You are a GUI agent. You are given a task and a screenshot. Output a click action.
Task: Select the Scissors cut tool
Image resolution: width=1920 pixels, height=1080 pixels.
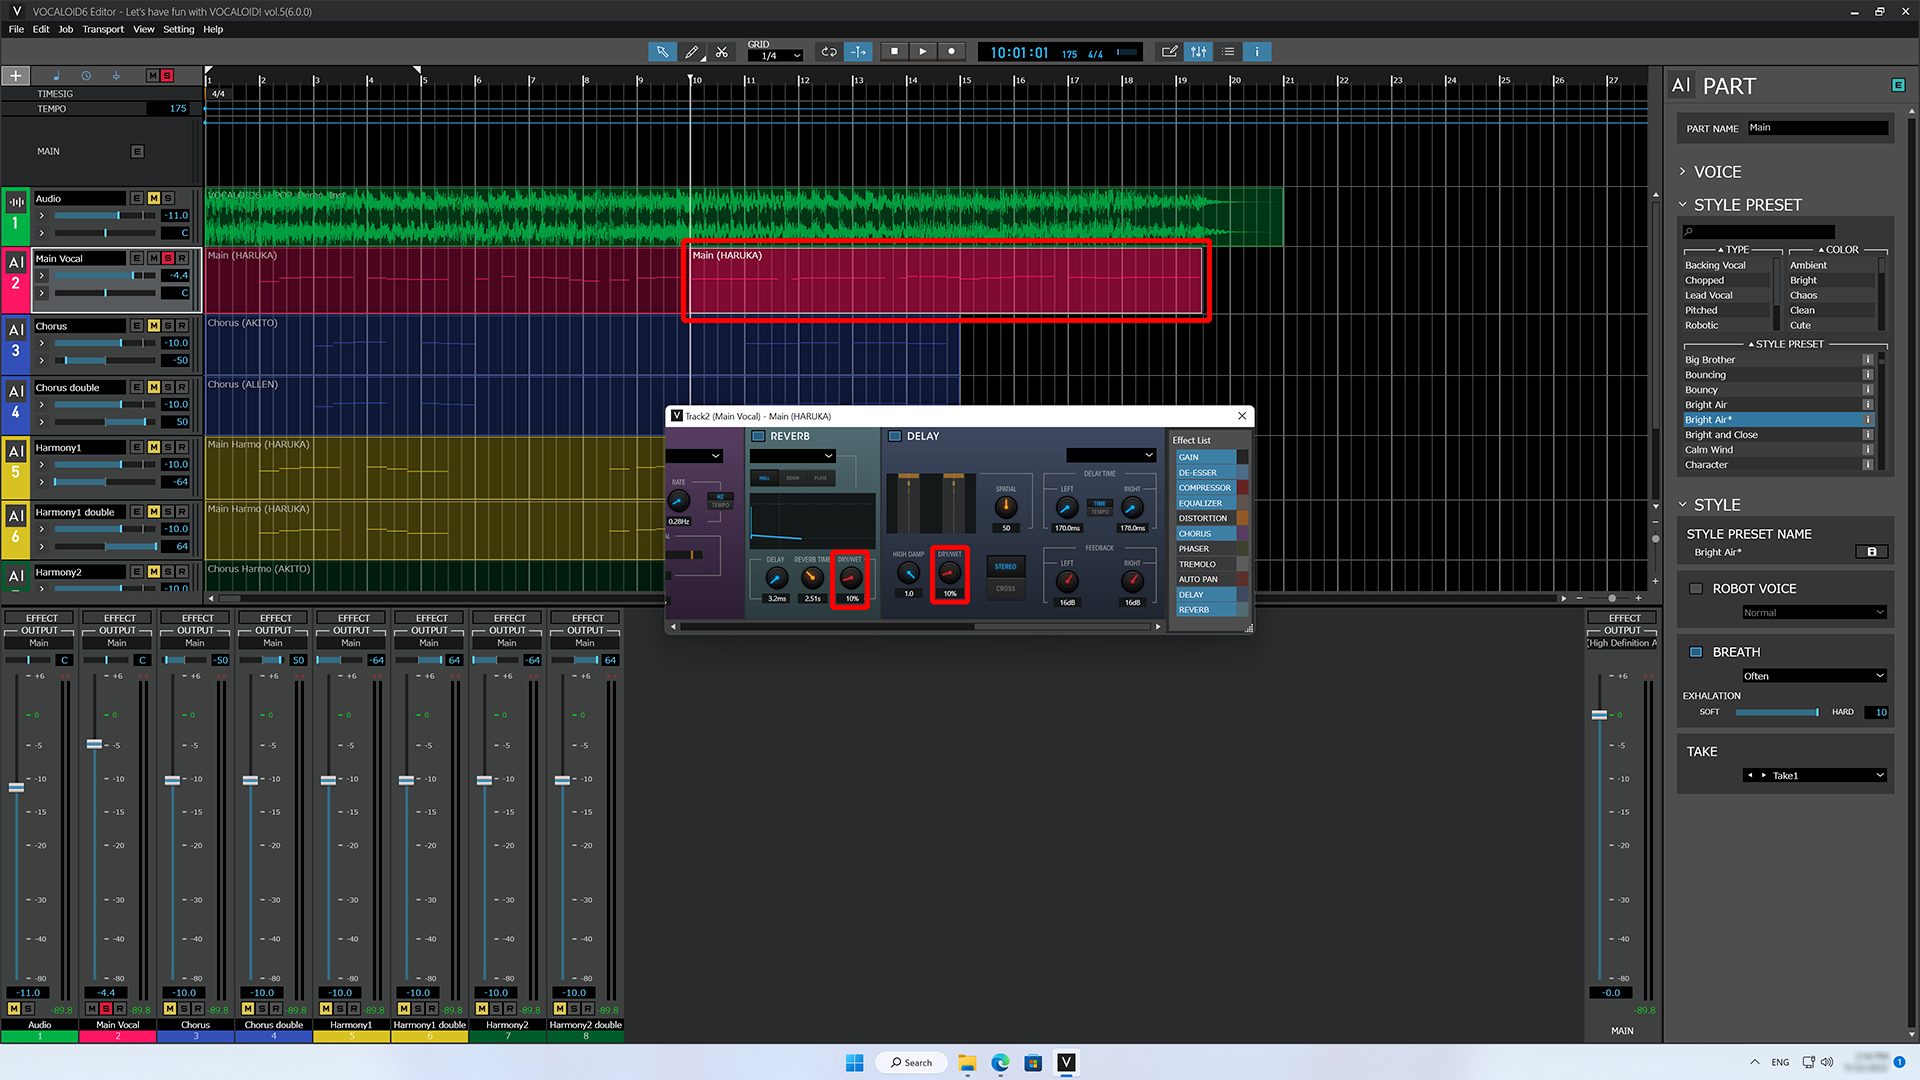tap(722, 51)
